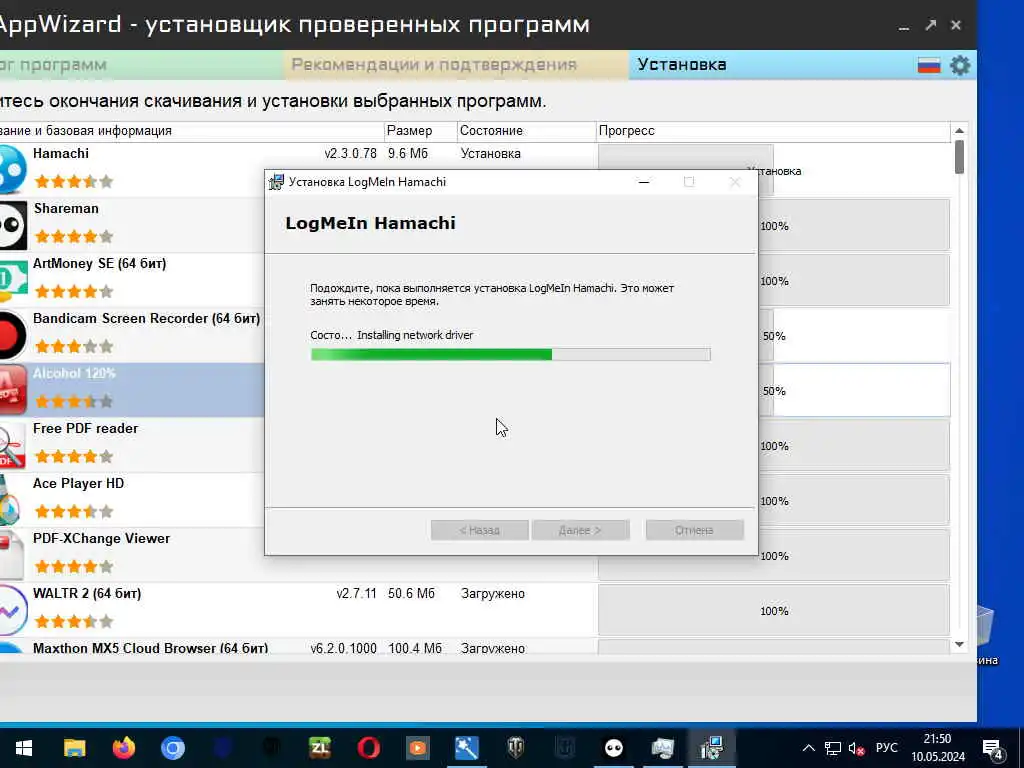This screenshot has width=1024, height=768.
Task: Show hidden system tray icons
Action: click(808, 748)
